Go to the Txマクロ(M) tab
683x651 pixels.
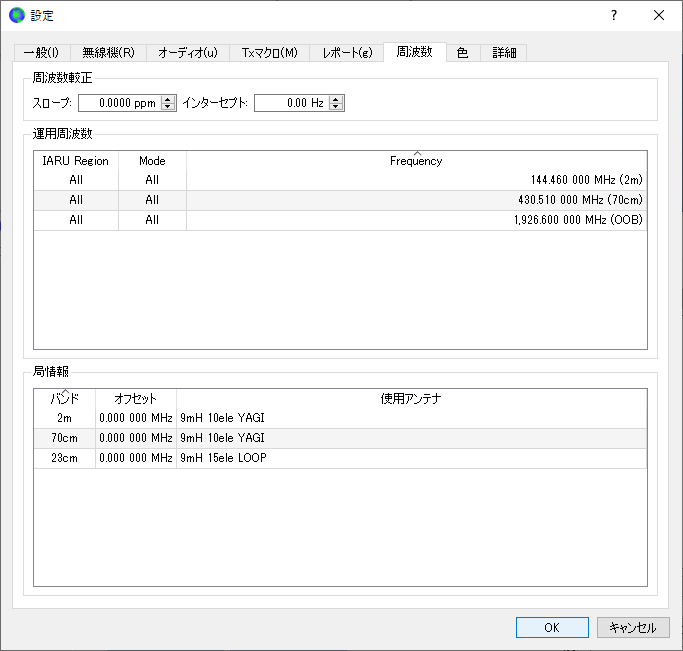[x=270, y=53]
